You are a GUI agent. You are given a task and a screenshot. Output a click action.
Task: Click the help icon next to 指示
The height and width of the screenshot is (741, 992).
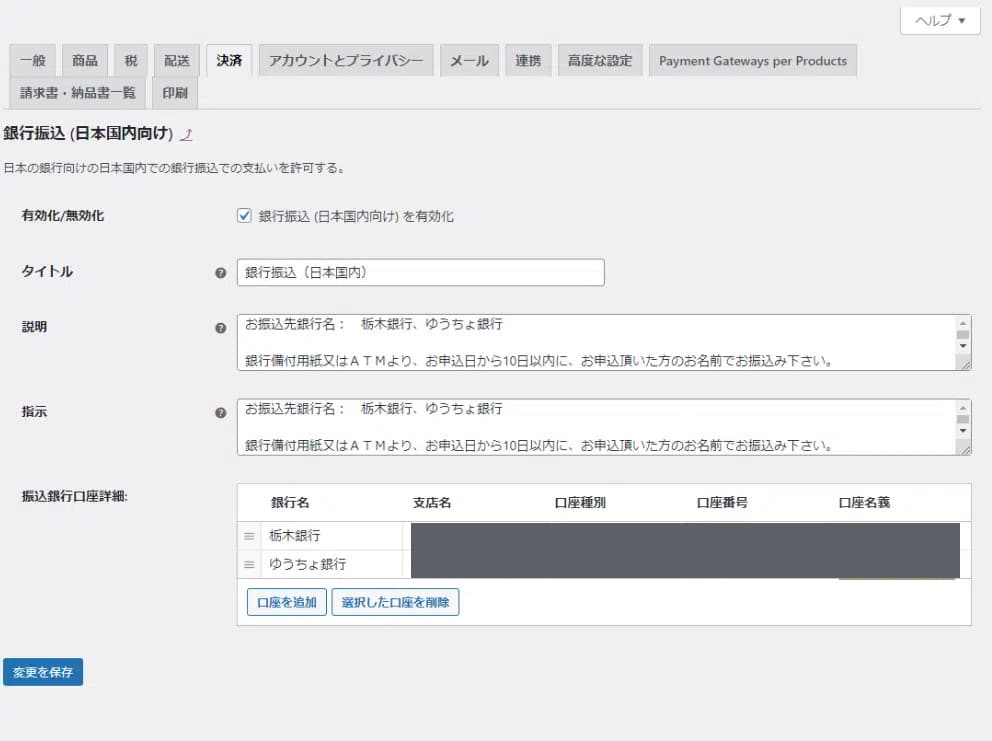pyautogui.click(x=220, y=412)
